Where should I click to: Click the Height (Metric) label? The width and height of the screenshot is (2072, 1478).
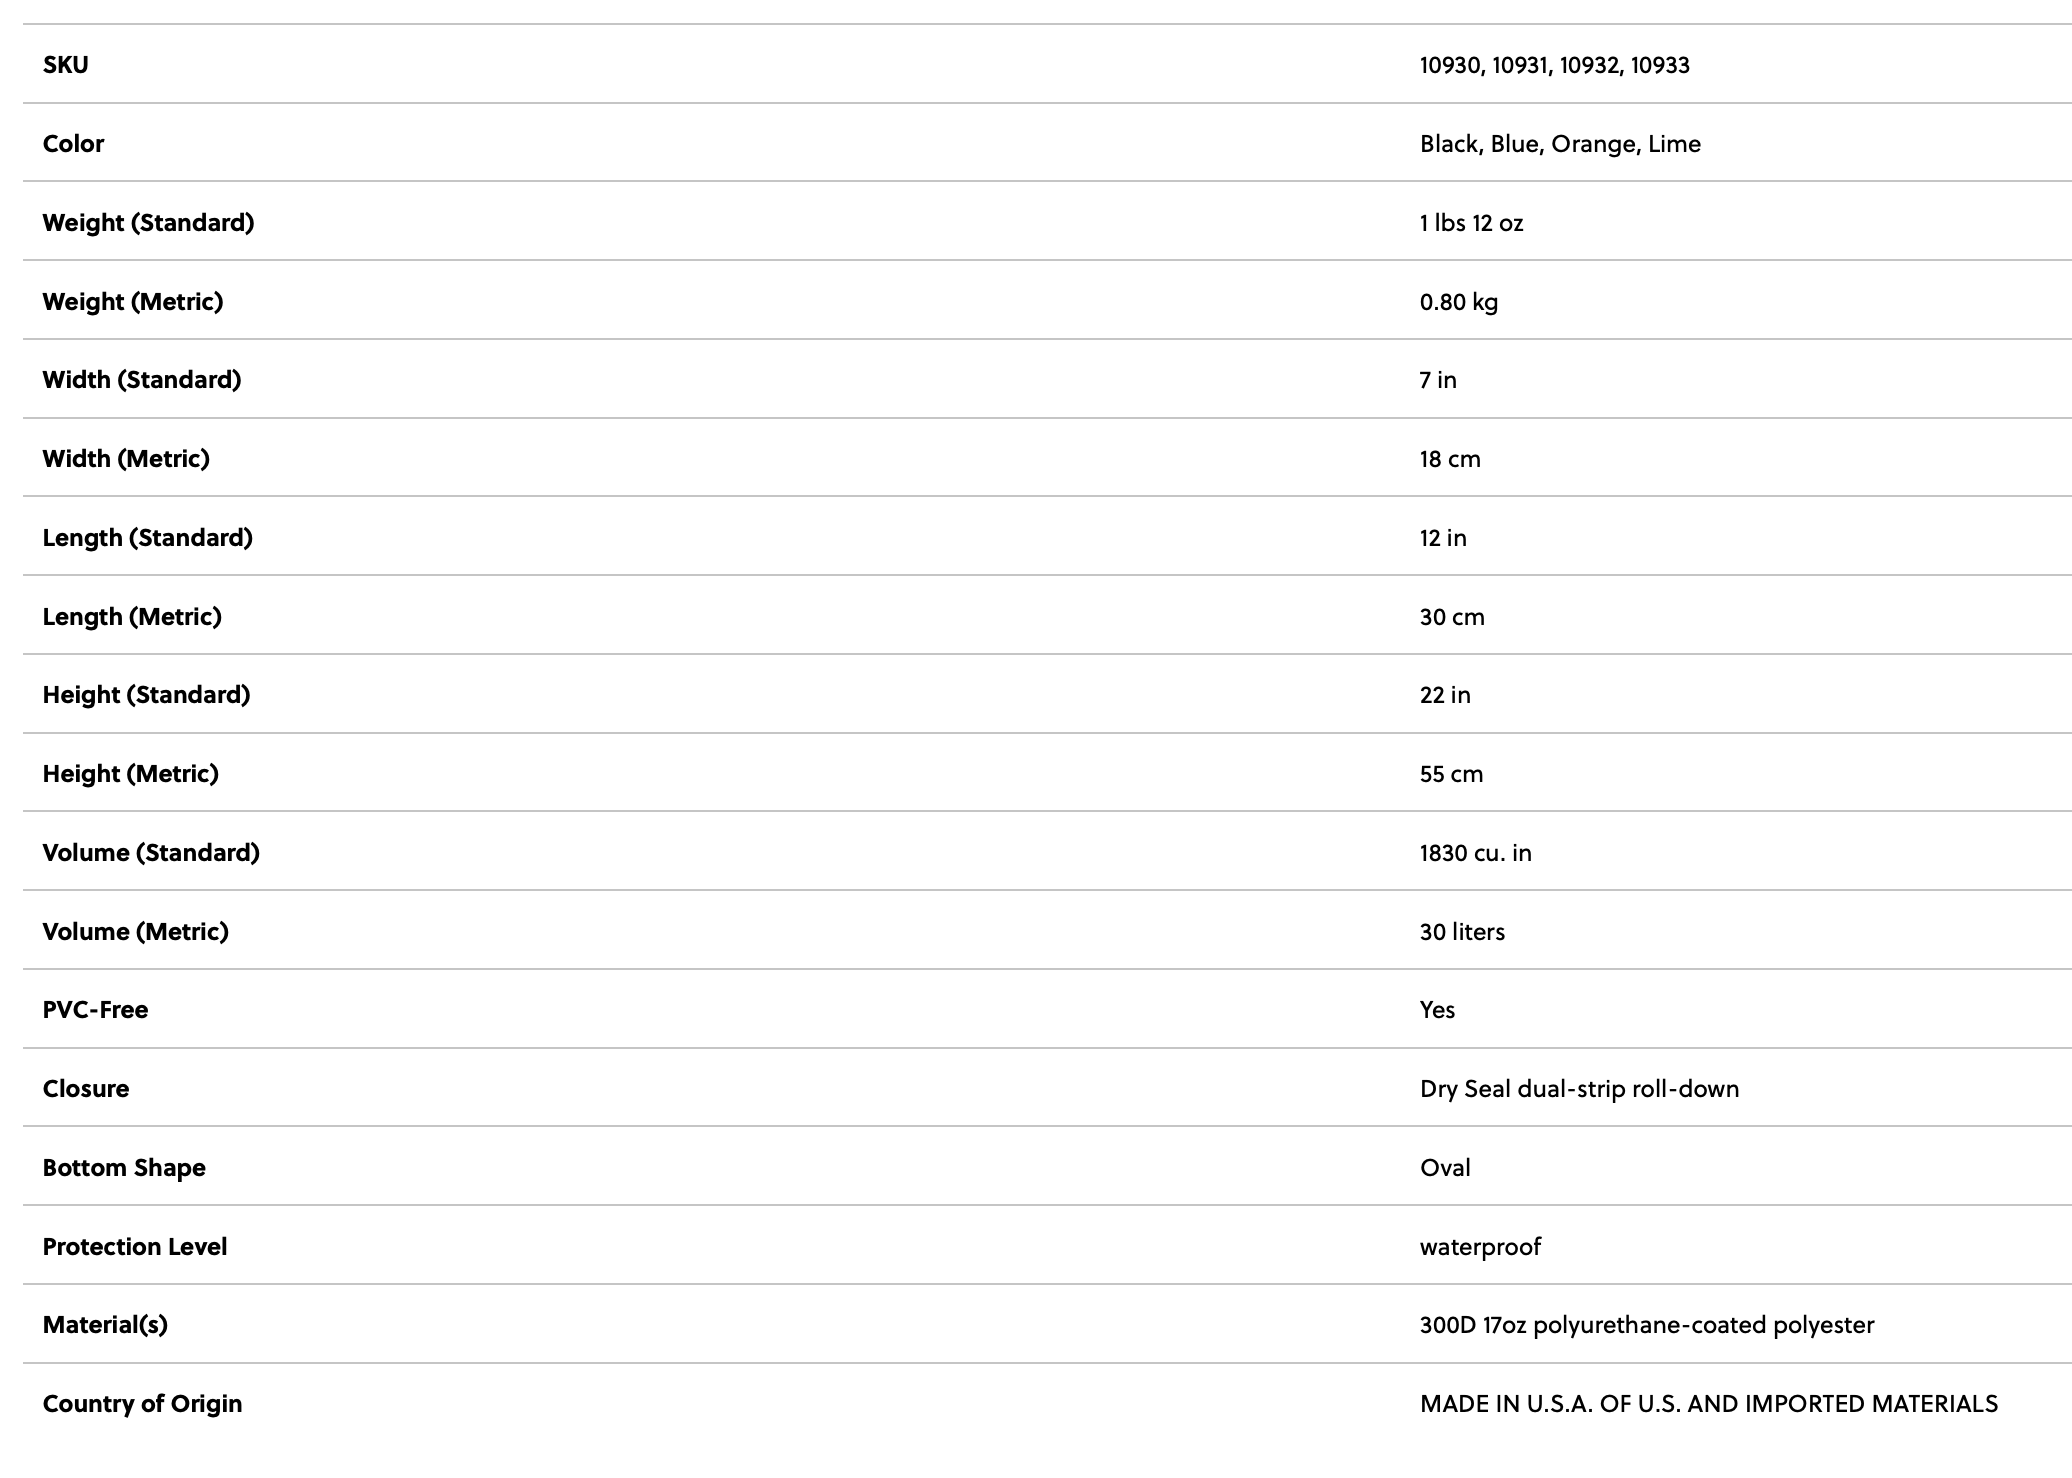(x=130, y=774)
